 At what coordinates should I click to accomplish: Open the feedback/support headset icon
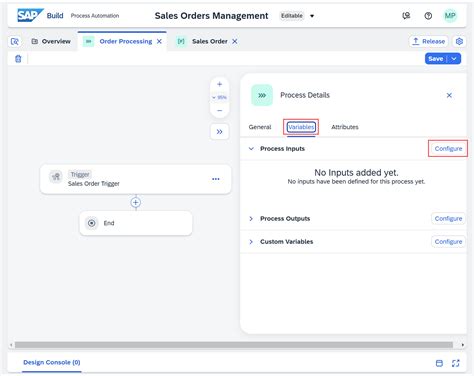coord(406,16)
